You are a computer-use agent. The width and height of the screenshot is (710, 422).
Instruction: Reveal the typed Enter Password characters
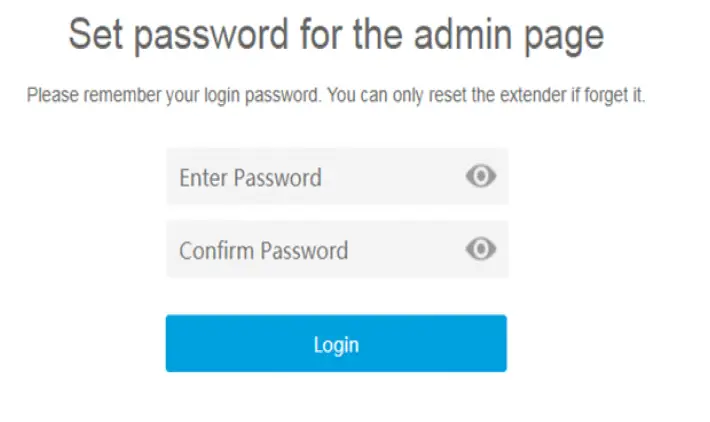[481, 177]
